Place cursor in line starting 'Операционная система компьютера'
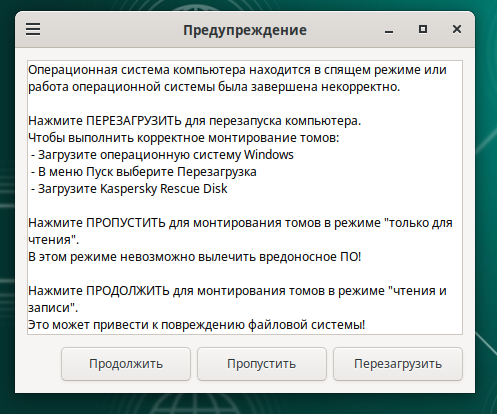 click(237, 70)
